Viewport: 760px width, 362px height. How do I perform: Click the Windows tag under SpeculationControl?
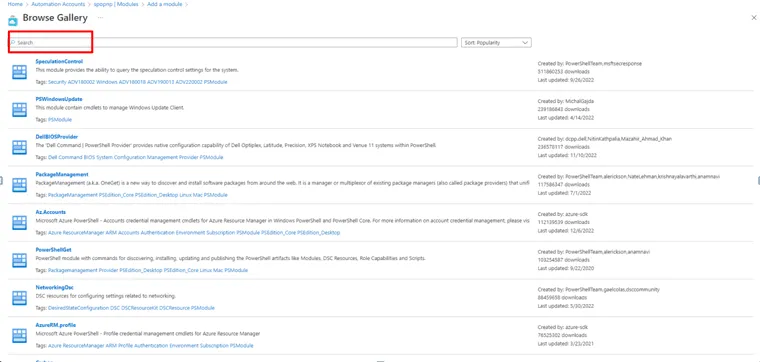pyautogui.click(x=107, y=82)
